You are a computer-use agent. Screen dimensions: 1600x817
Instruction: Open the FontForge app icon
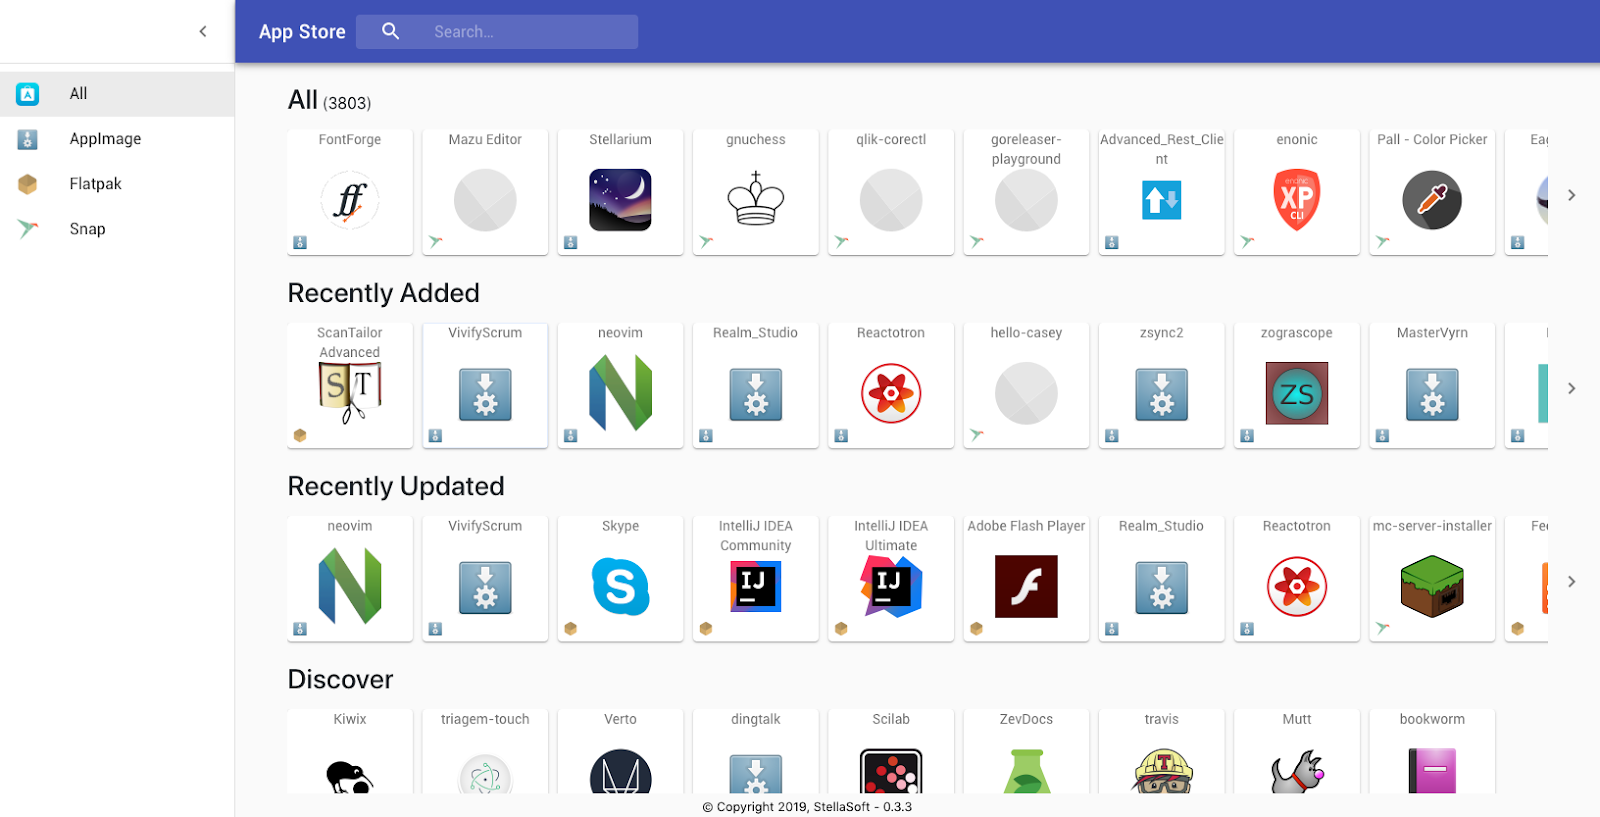[350, 200]
